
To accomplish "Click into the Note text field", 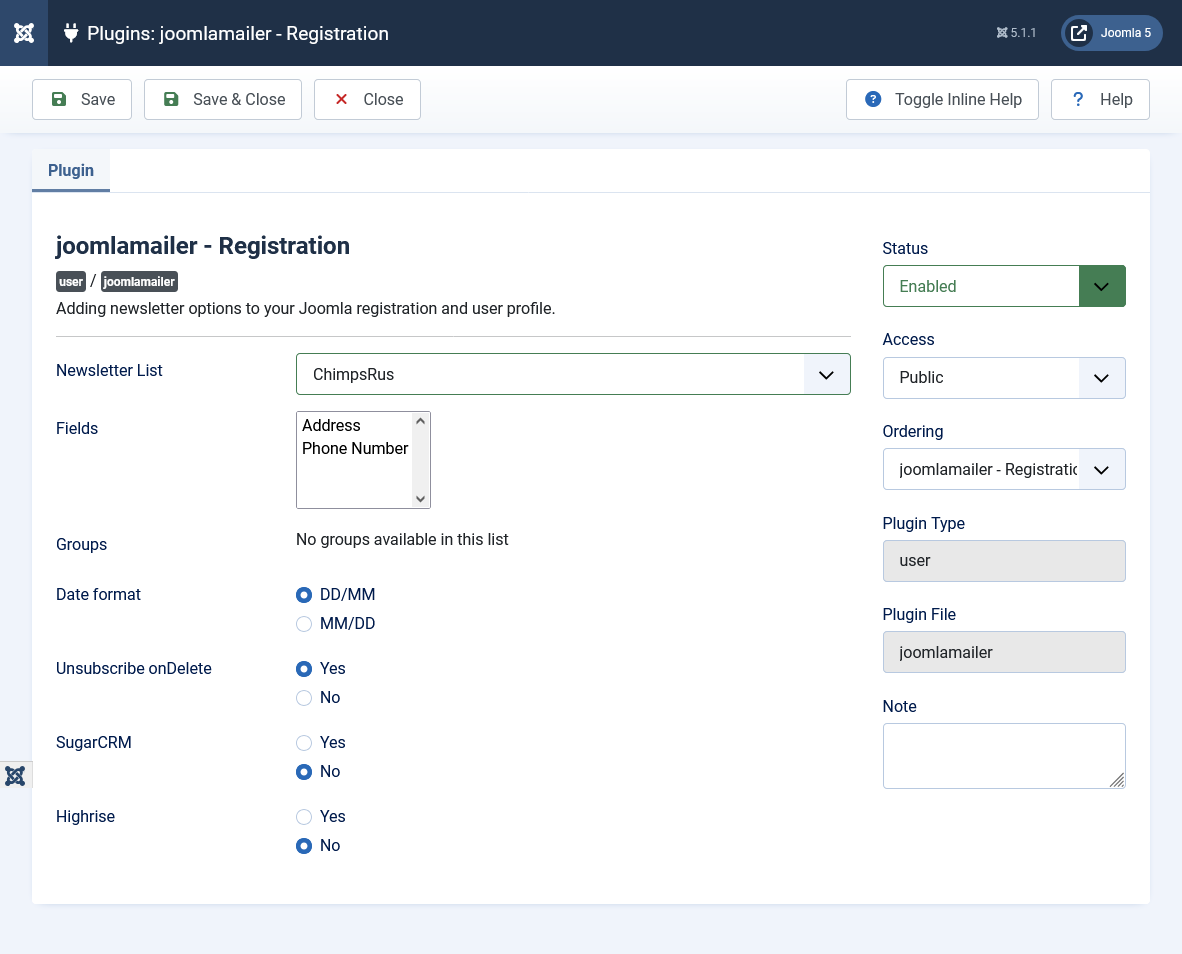I will (1003, 755).
